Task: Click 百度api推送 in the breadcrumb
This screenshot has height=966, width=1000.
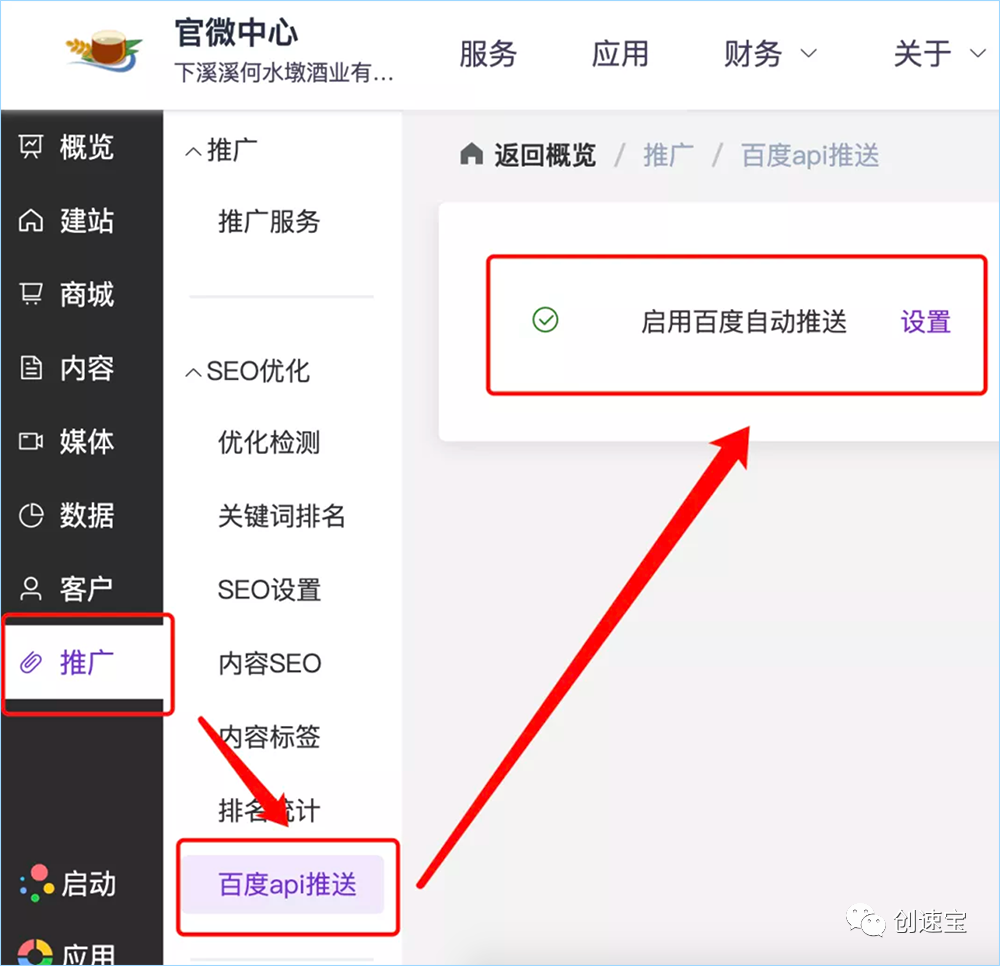Action: (x=810, y=155)
